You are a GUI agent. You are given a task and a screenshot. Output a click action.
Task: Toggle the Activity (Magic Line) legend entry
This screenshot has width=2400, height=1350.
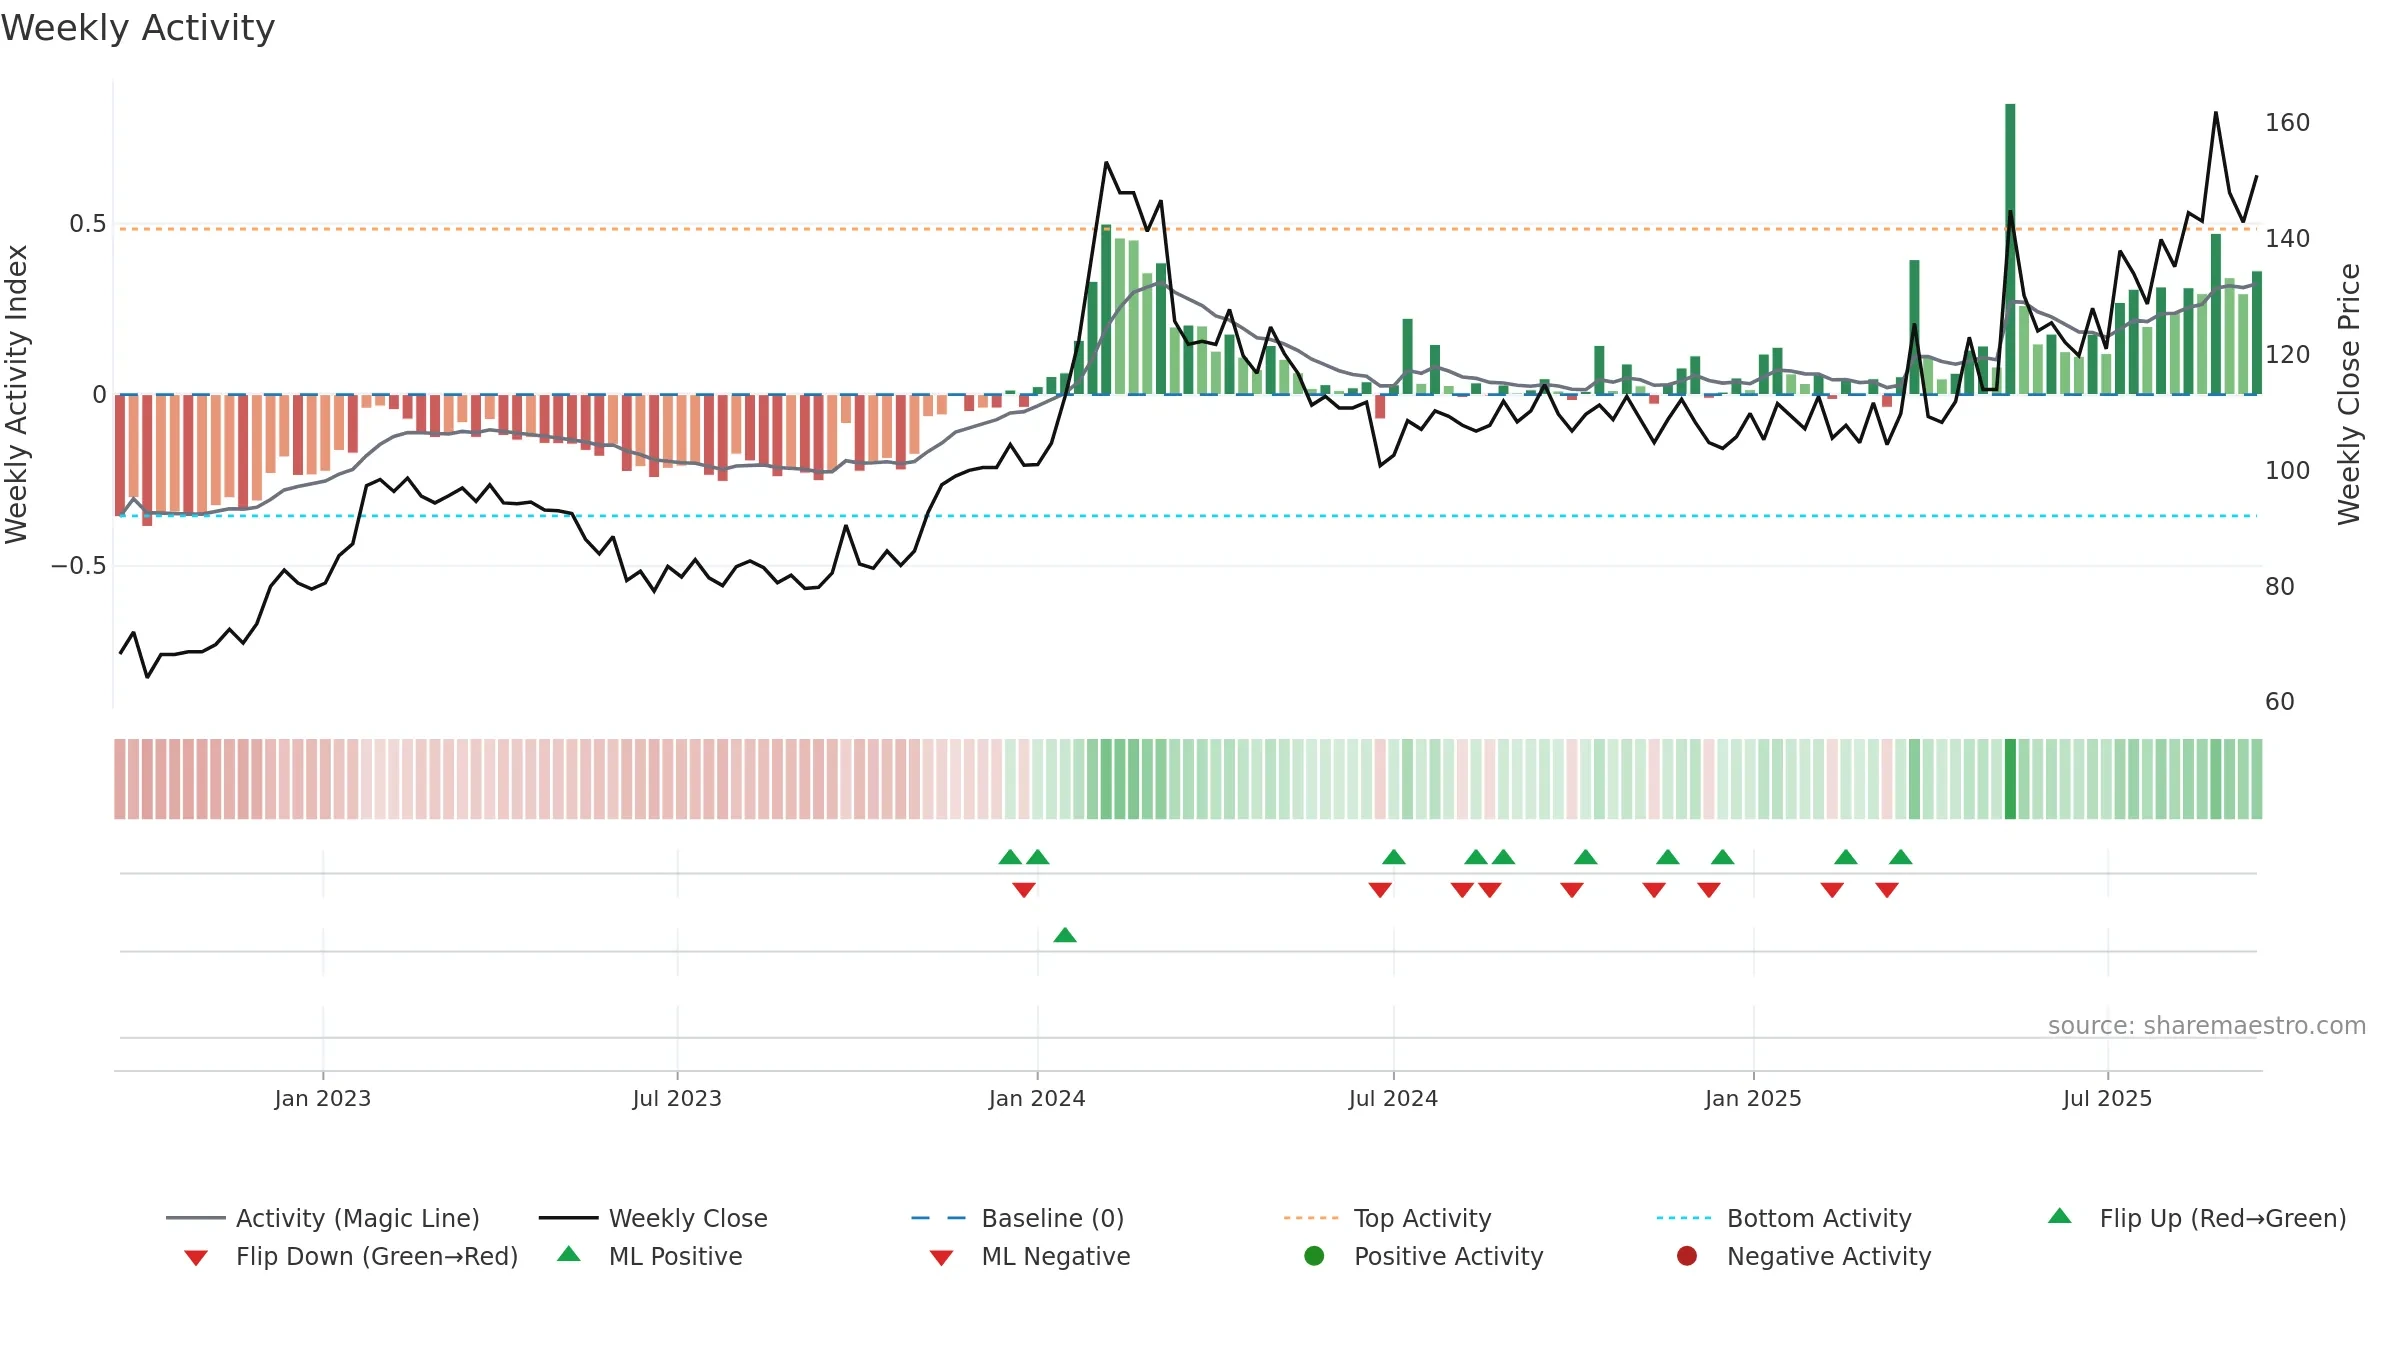(x=323, y=1218)
